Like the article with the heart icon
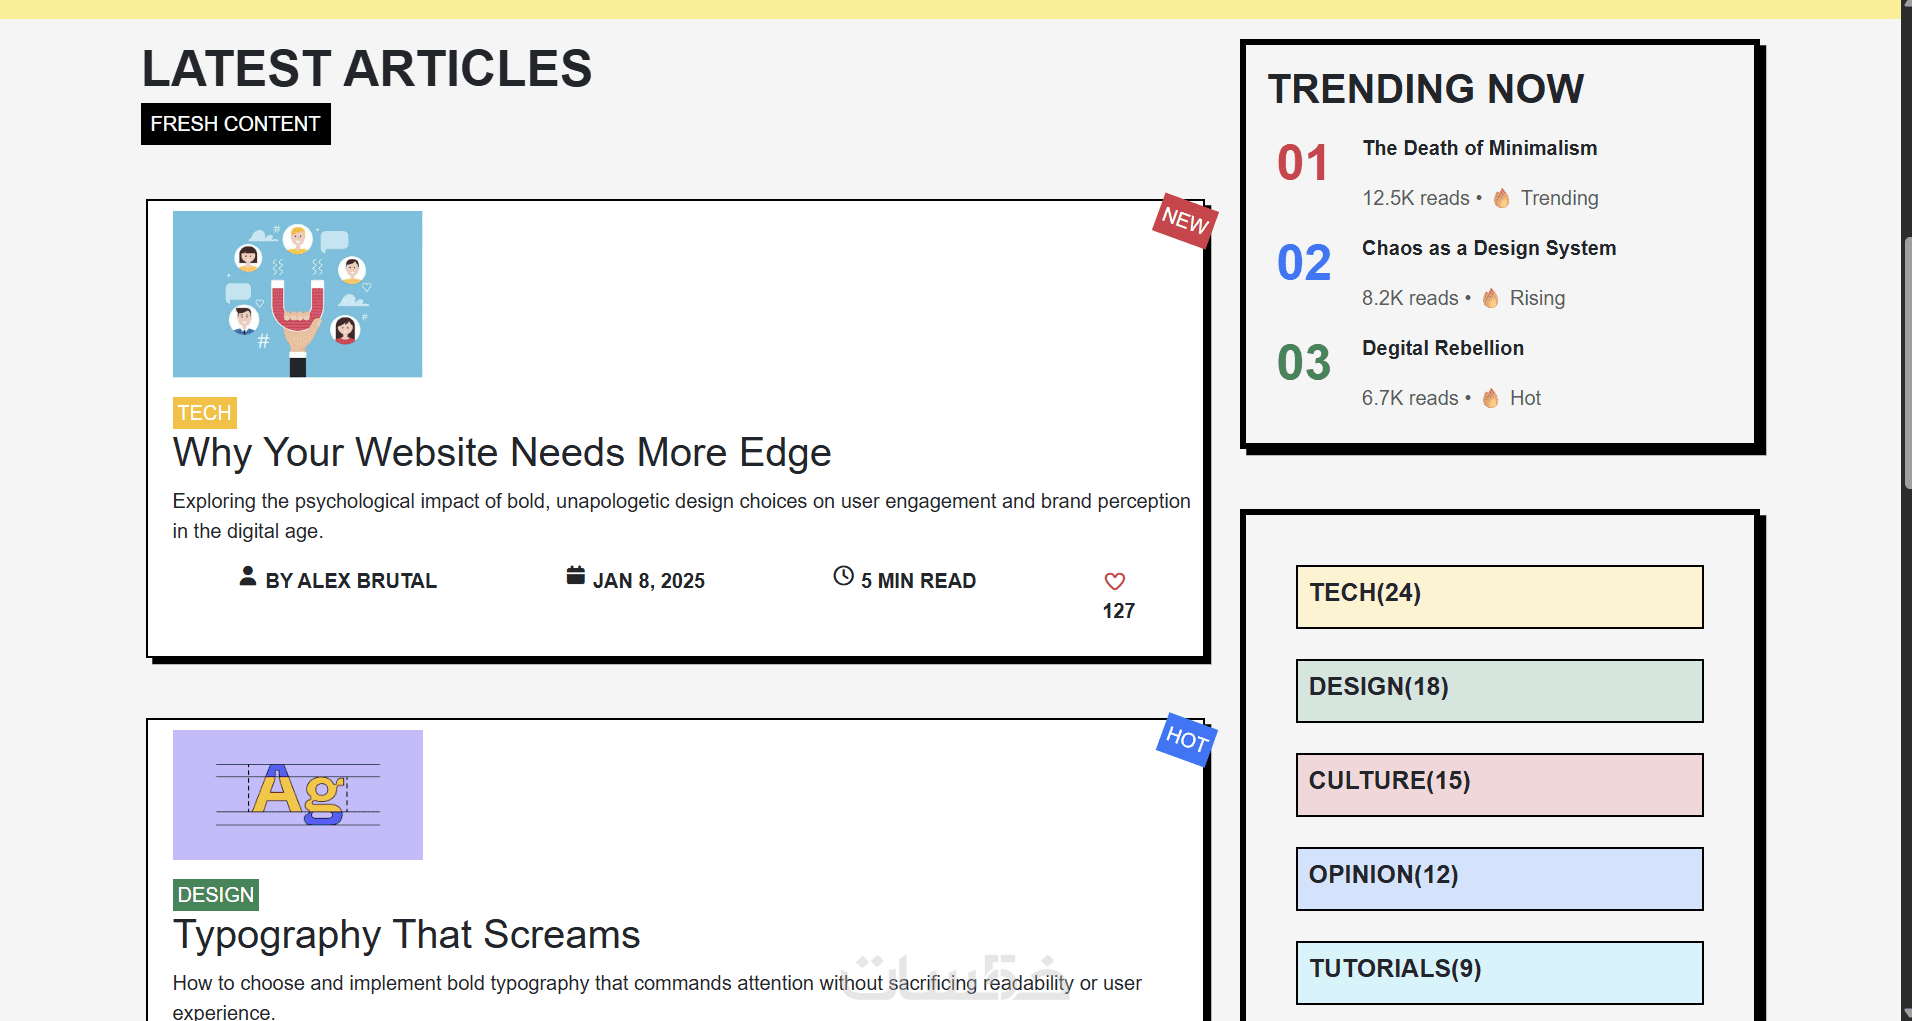 (x=1115, y=581)
